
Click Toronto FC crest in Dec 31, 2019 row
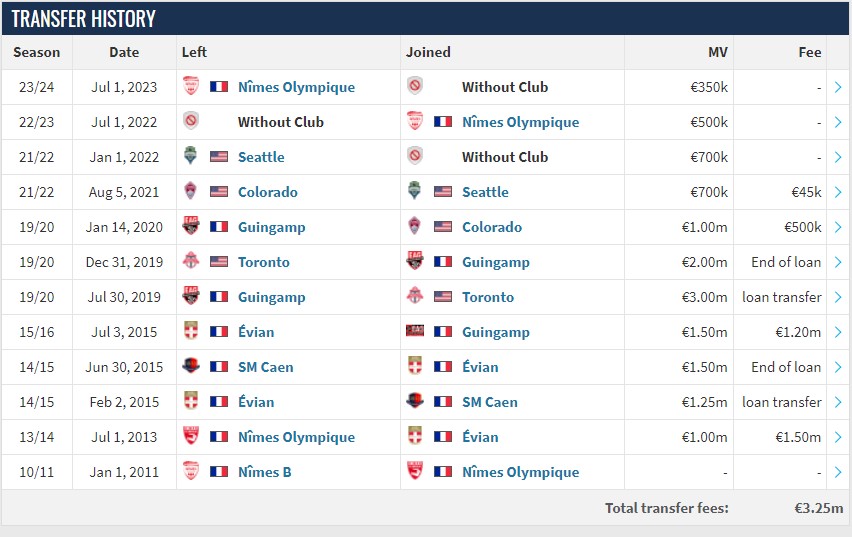click(191, 261)
